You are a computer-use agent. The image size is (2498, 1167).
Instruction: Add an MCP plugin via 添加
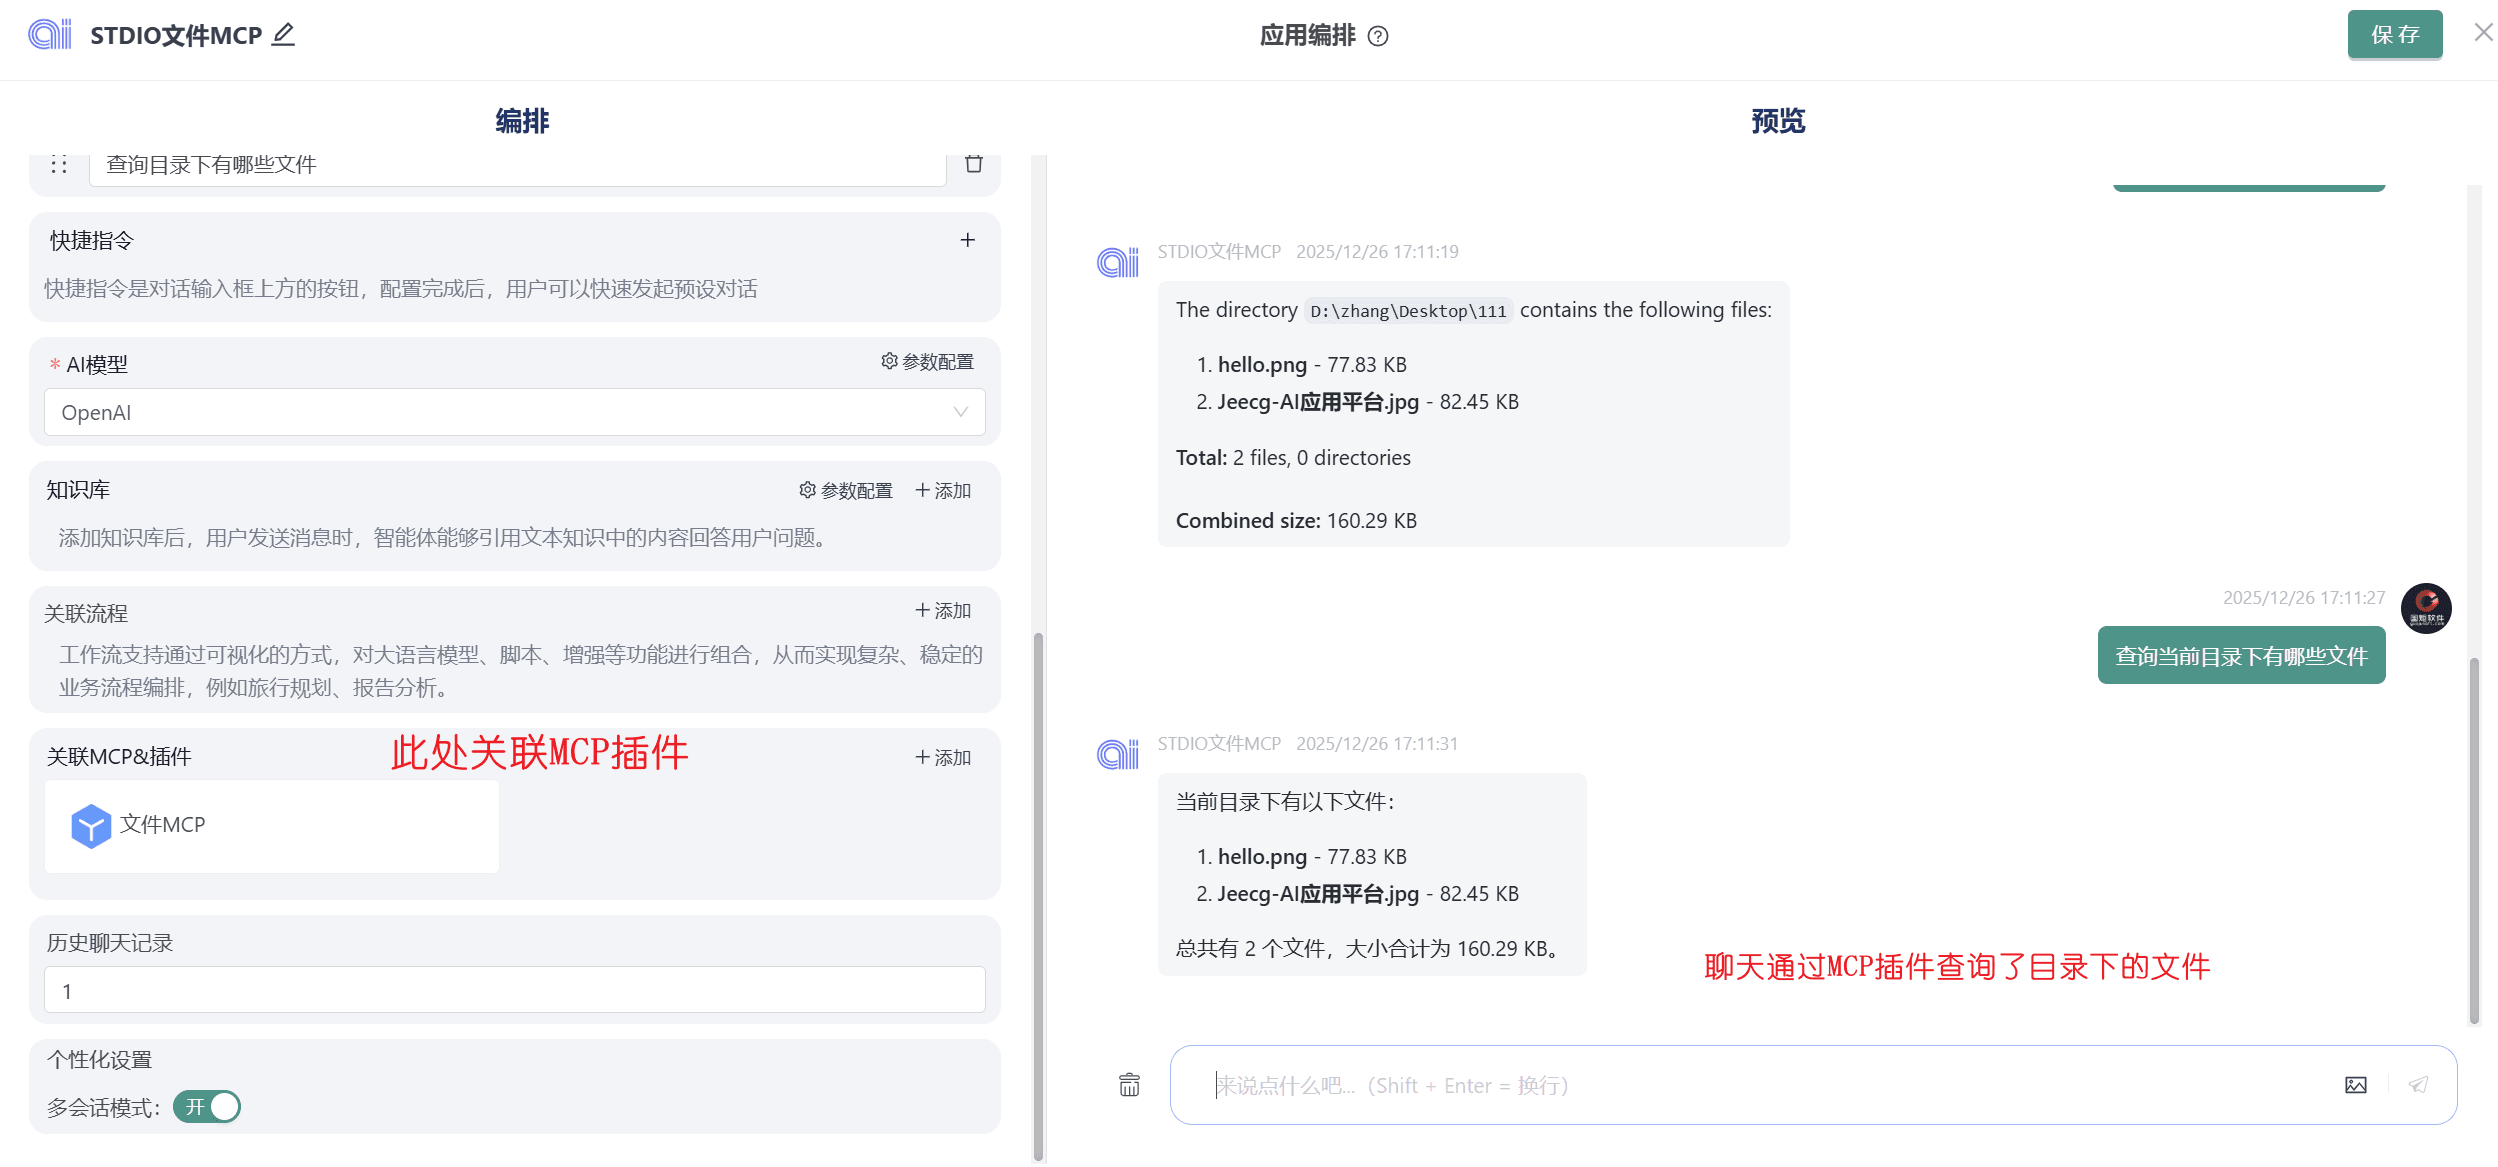(943, 757)
